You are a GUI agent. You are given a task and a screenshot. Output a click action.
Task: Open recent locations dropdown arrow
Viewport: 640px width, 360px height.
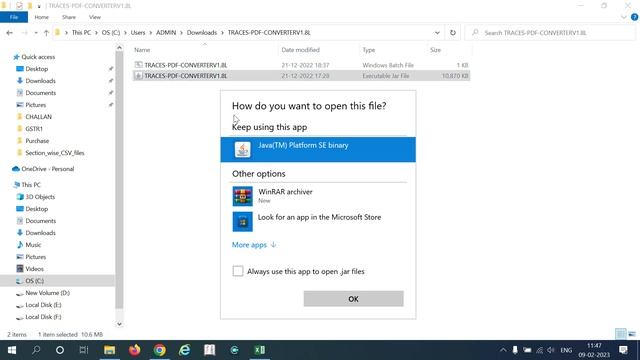[36, 33]
